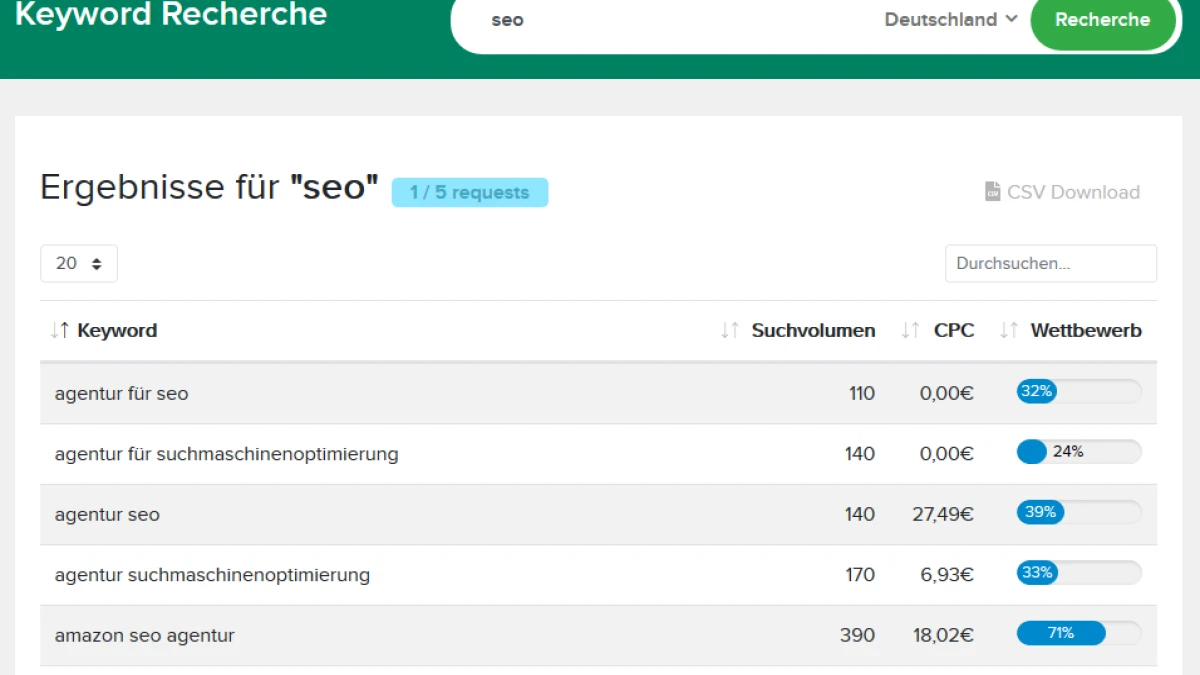Click the 'Ergebnisse für seo' heading
Screen dimensions: 1200x675
(209, 188)
